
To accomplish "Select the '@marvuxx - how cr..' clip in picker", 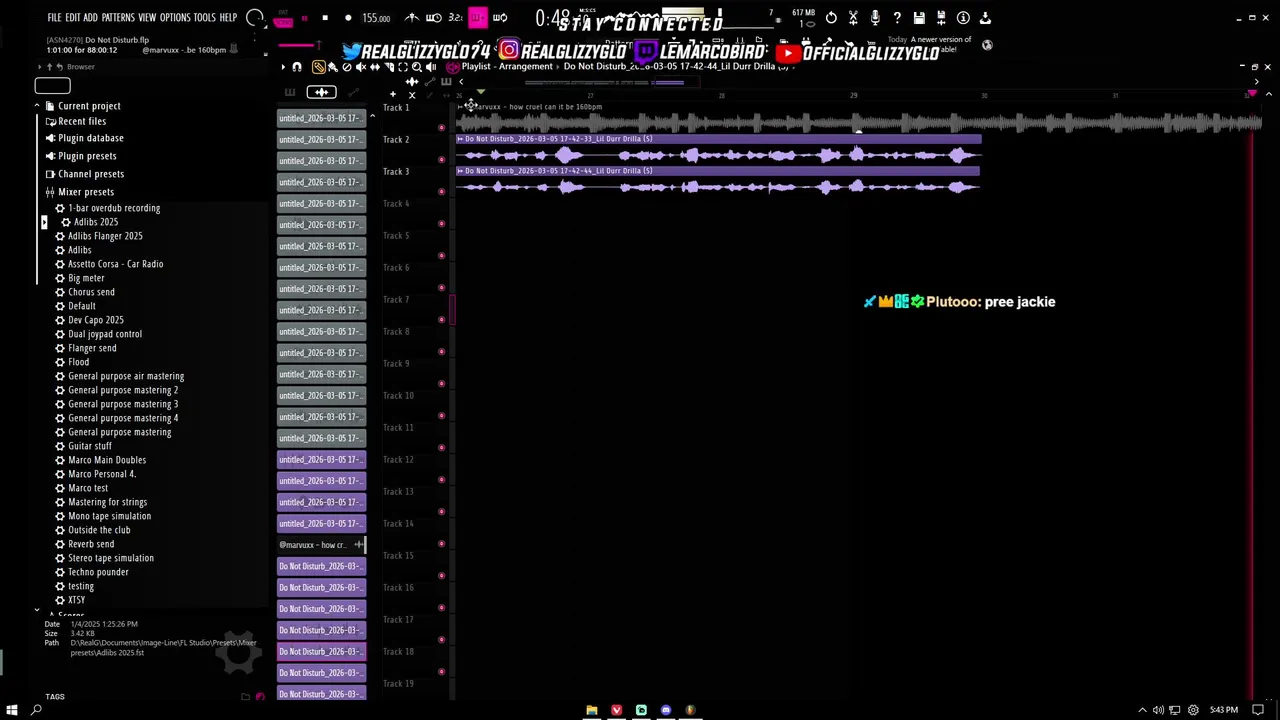I will click(321, 545).
